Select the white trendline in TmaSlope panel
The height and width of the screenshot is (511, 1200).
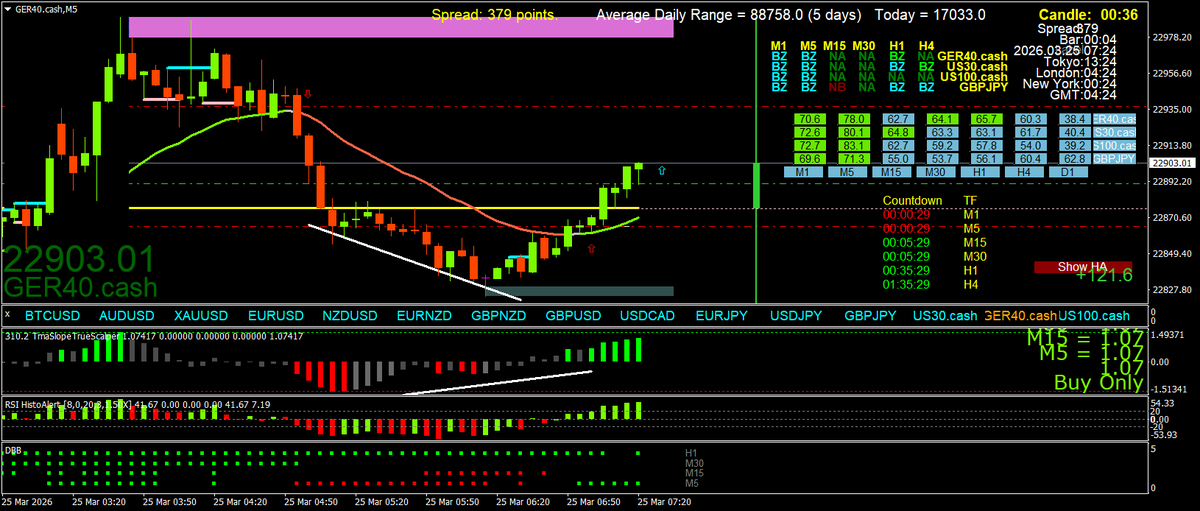click(x=499, y=383)
